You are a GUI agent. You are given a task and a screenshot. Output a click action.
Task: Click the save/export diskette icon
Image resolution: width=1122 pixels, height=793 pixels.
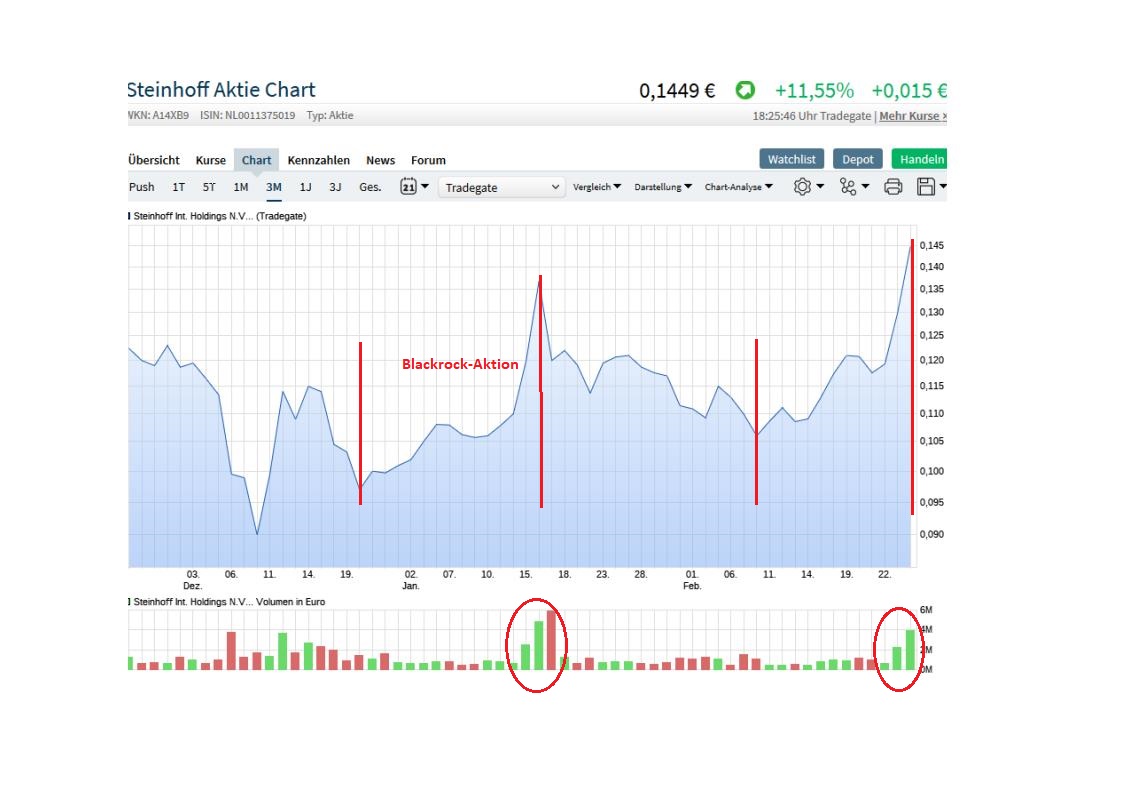(x=926, y=187)
